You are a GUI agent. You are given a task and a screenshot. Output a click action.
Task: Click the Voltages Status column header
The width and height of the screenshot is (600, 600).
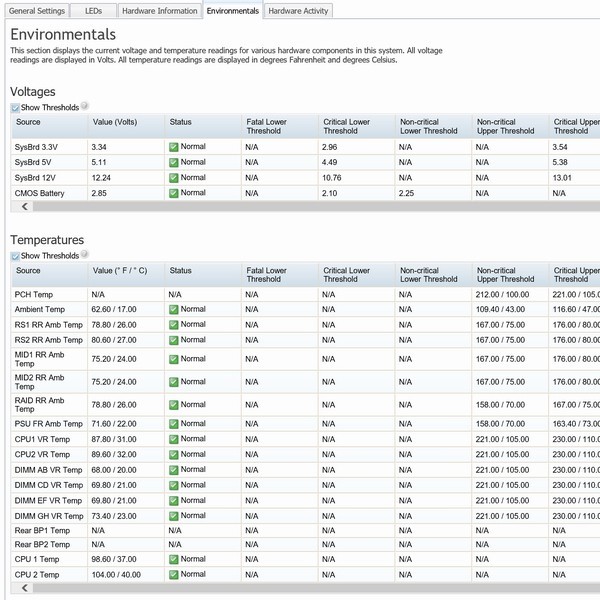click(203, 126)
